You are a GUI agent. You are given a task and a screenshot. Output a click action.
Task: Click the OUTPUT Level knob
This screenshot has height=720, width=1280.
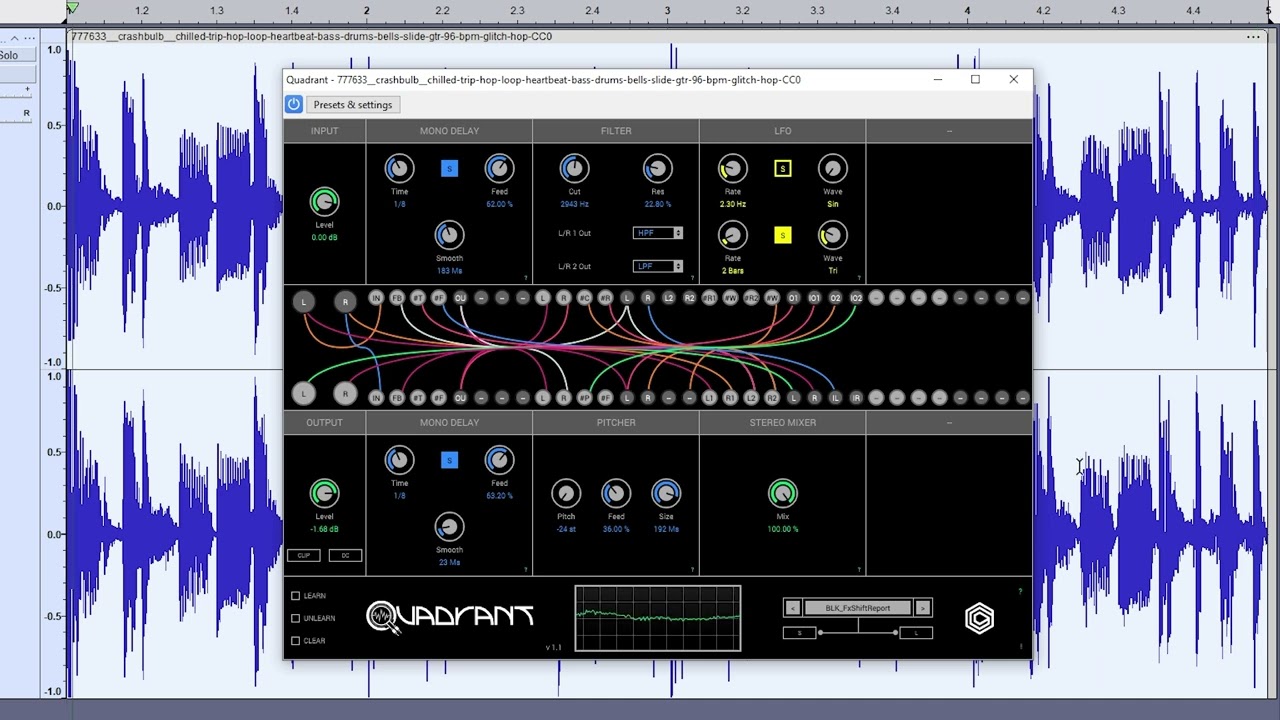coord(324,493)
